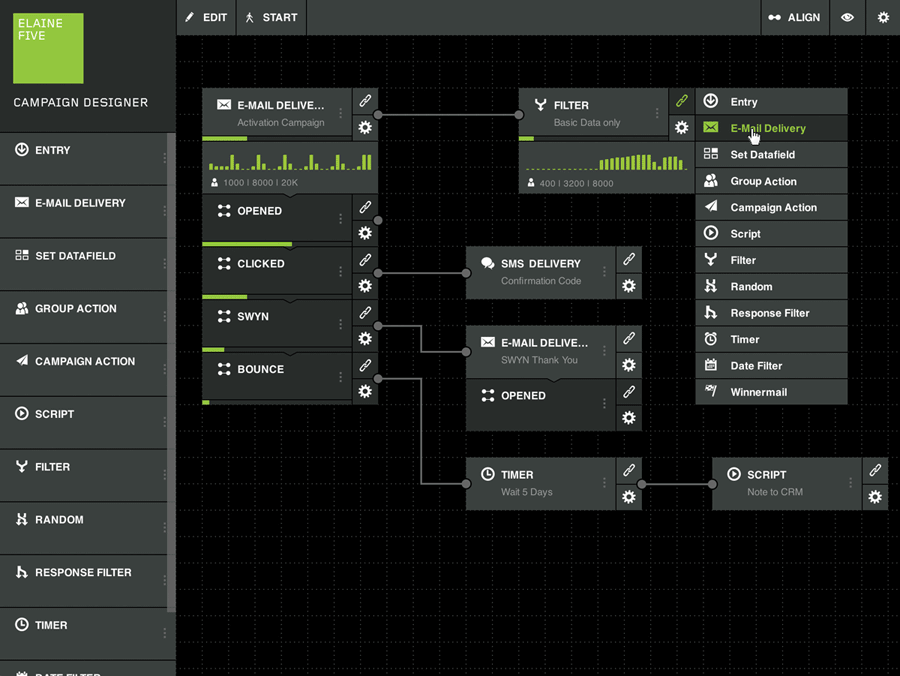Viewport: 900px width, 676px height.
Task: Toggle Edit mode in top toolbar
Action: click(207, 18)
